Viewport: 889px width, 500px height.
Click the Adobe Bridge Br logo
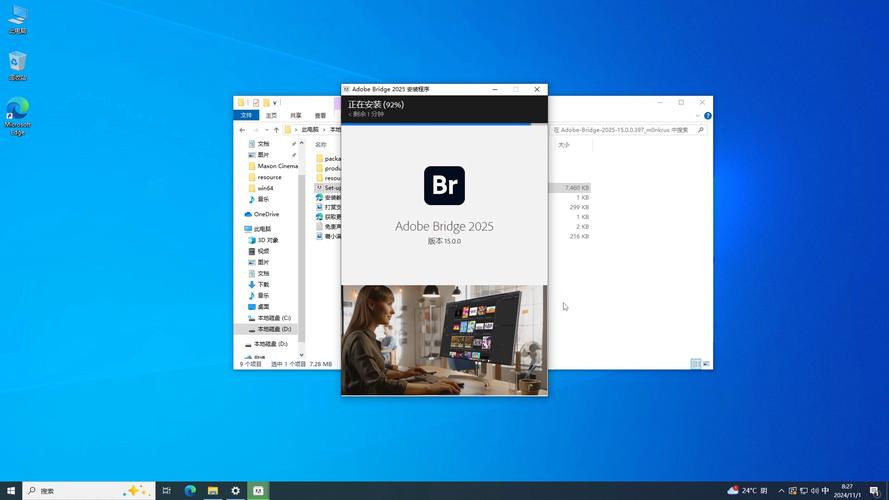[444, 185]
